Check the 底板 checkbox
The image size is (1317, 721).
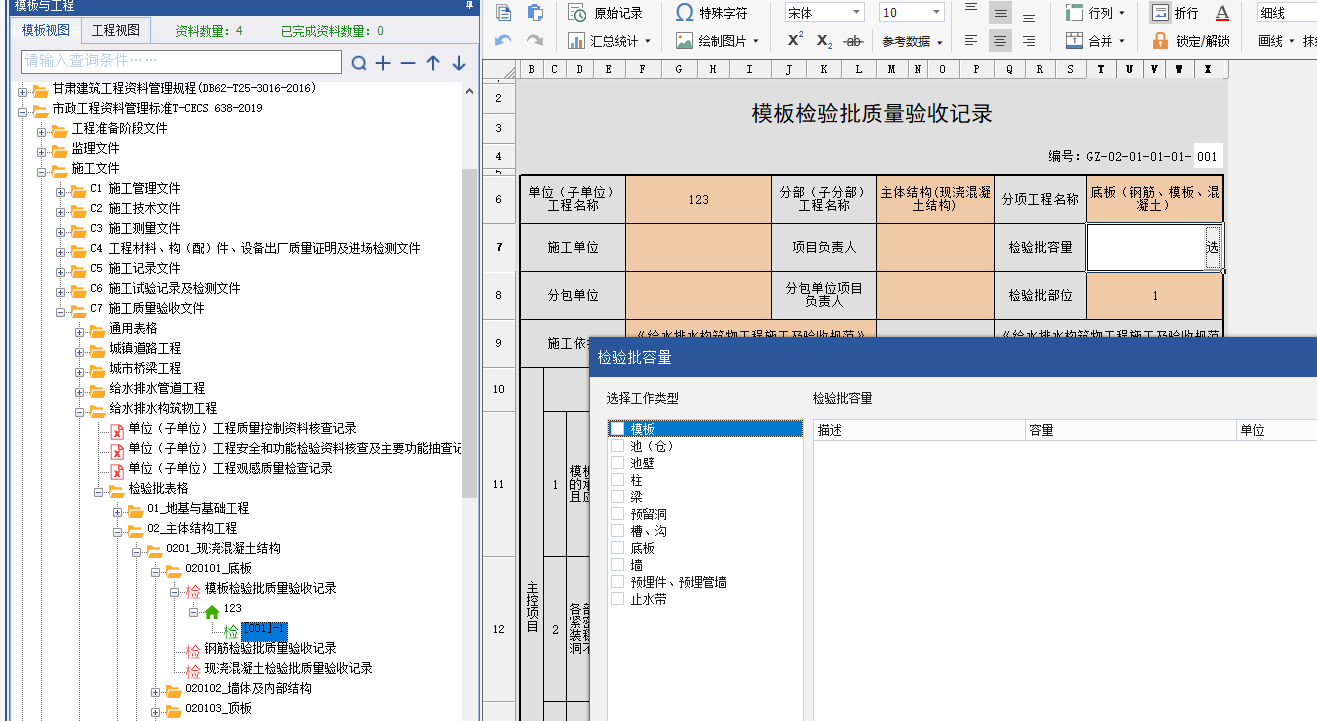click(617, 547)
